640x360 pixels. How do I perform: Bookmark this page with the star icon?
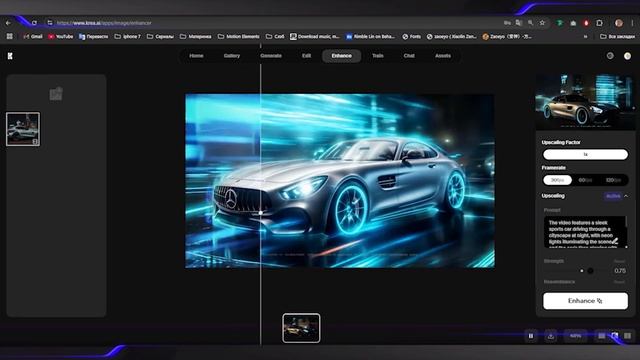(x=542, y=23)
